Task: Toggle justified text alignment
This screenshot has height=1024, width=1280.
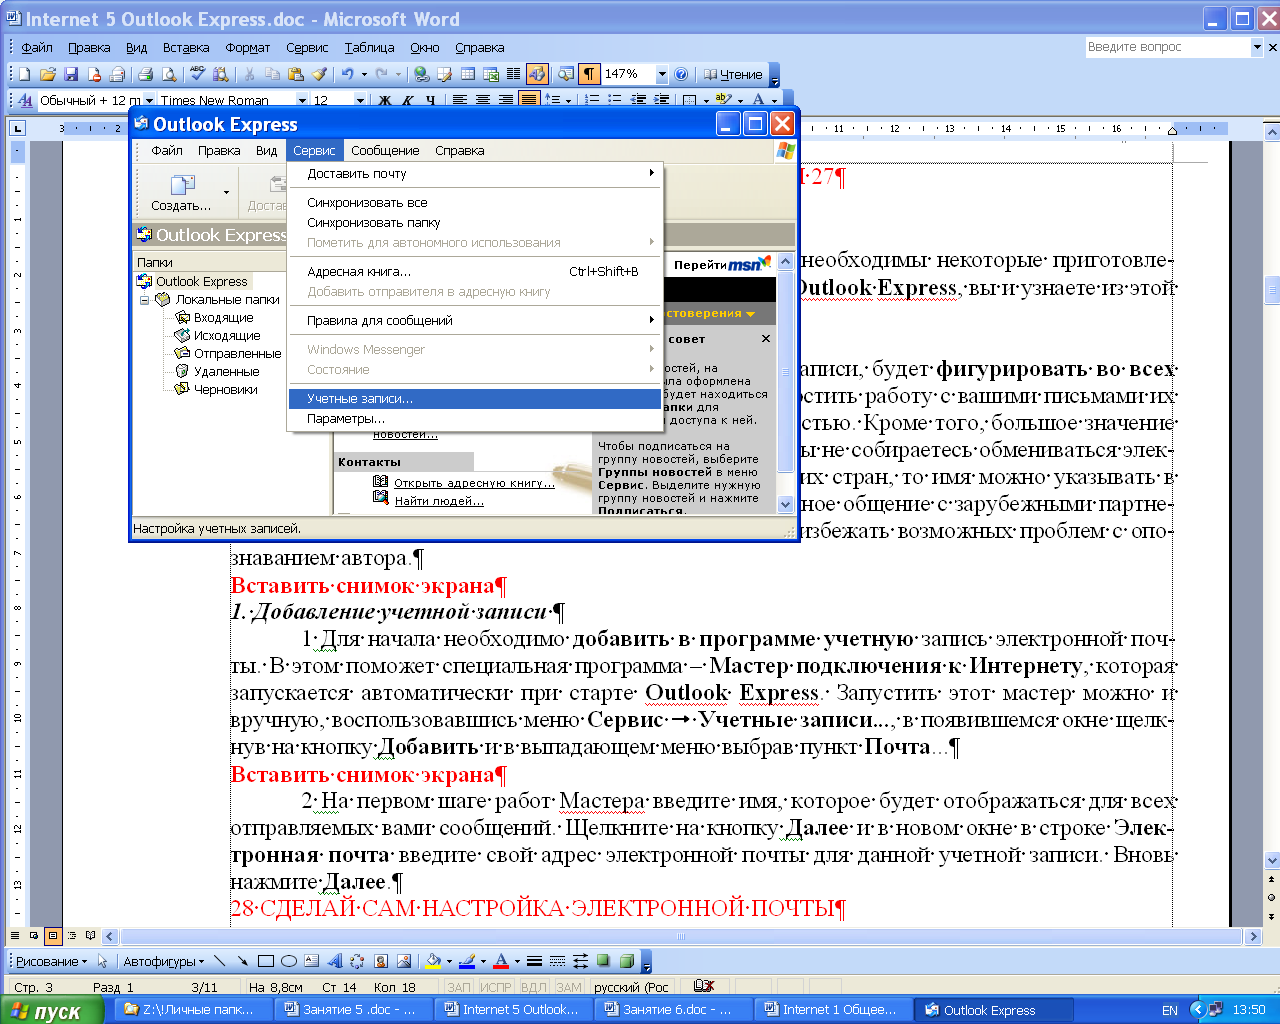Action: 529,100
